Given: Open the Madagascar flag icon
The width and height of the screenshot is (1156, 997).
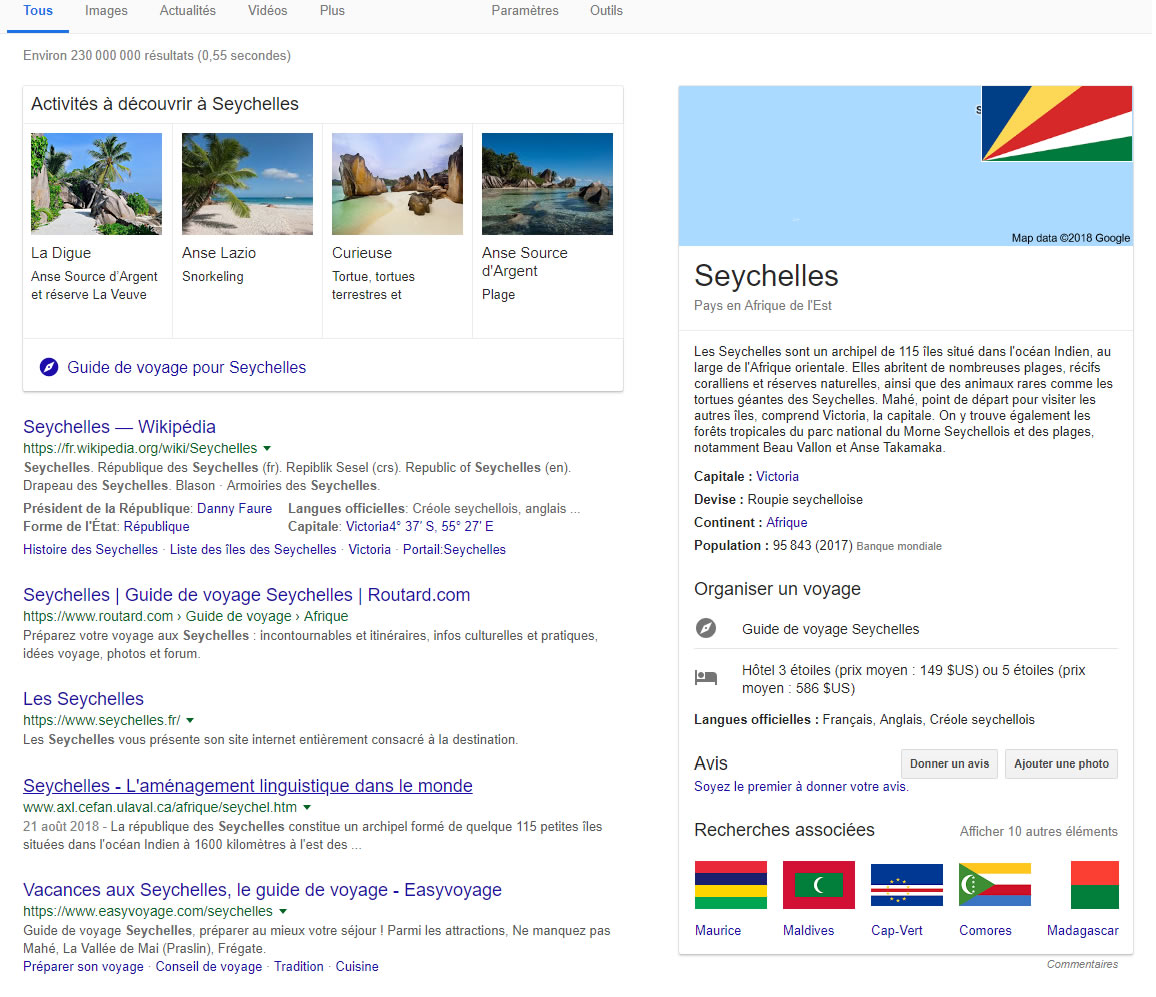Looking at the screenshot, I should [1095, 885].
